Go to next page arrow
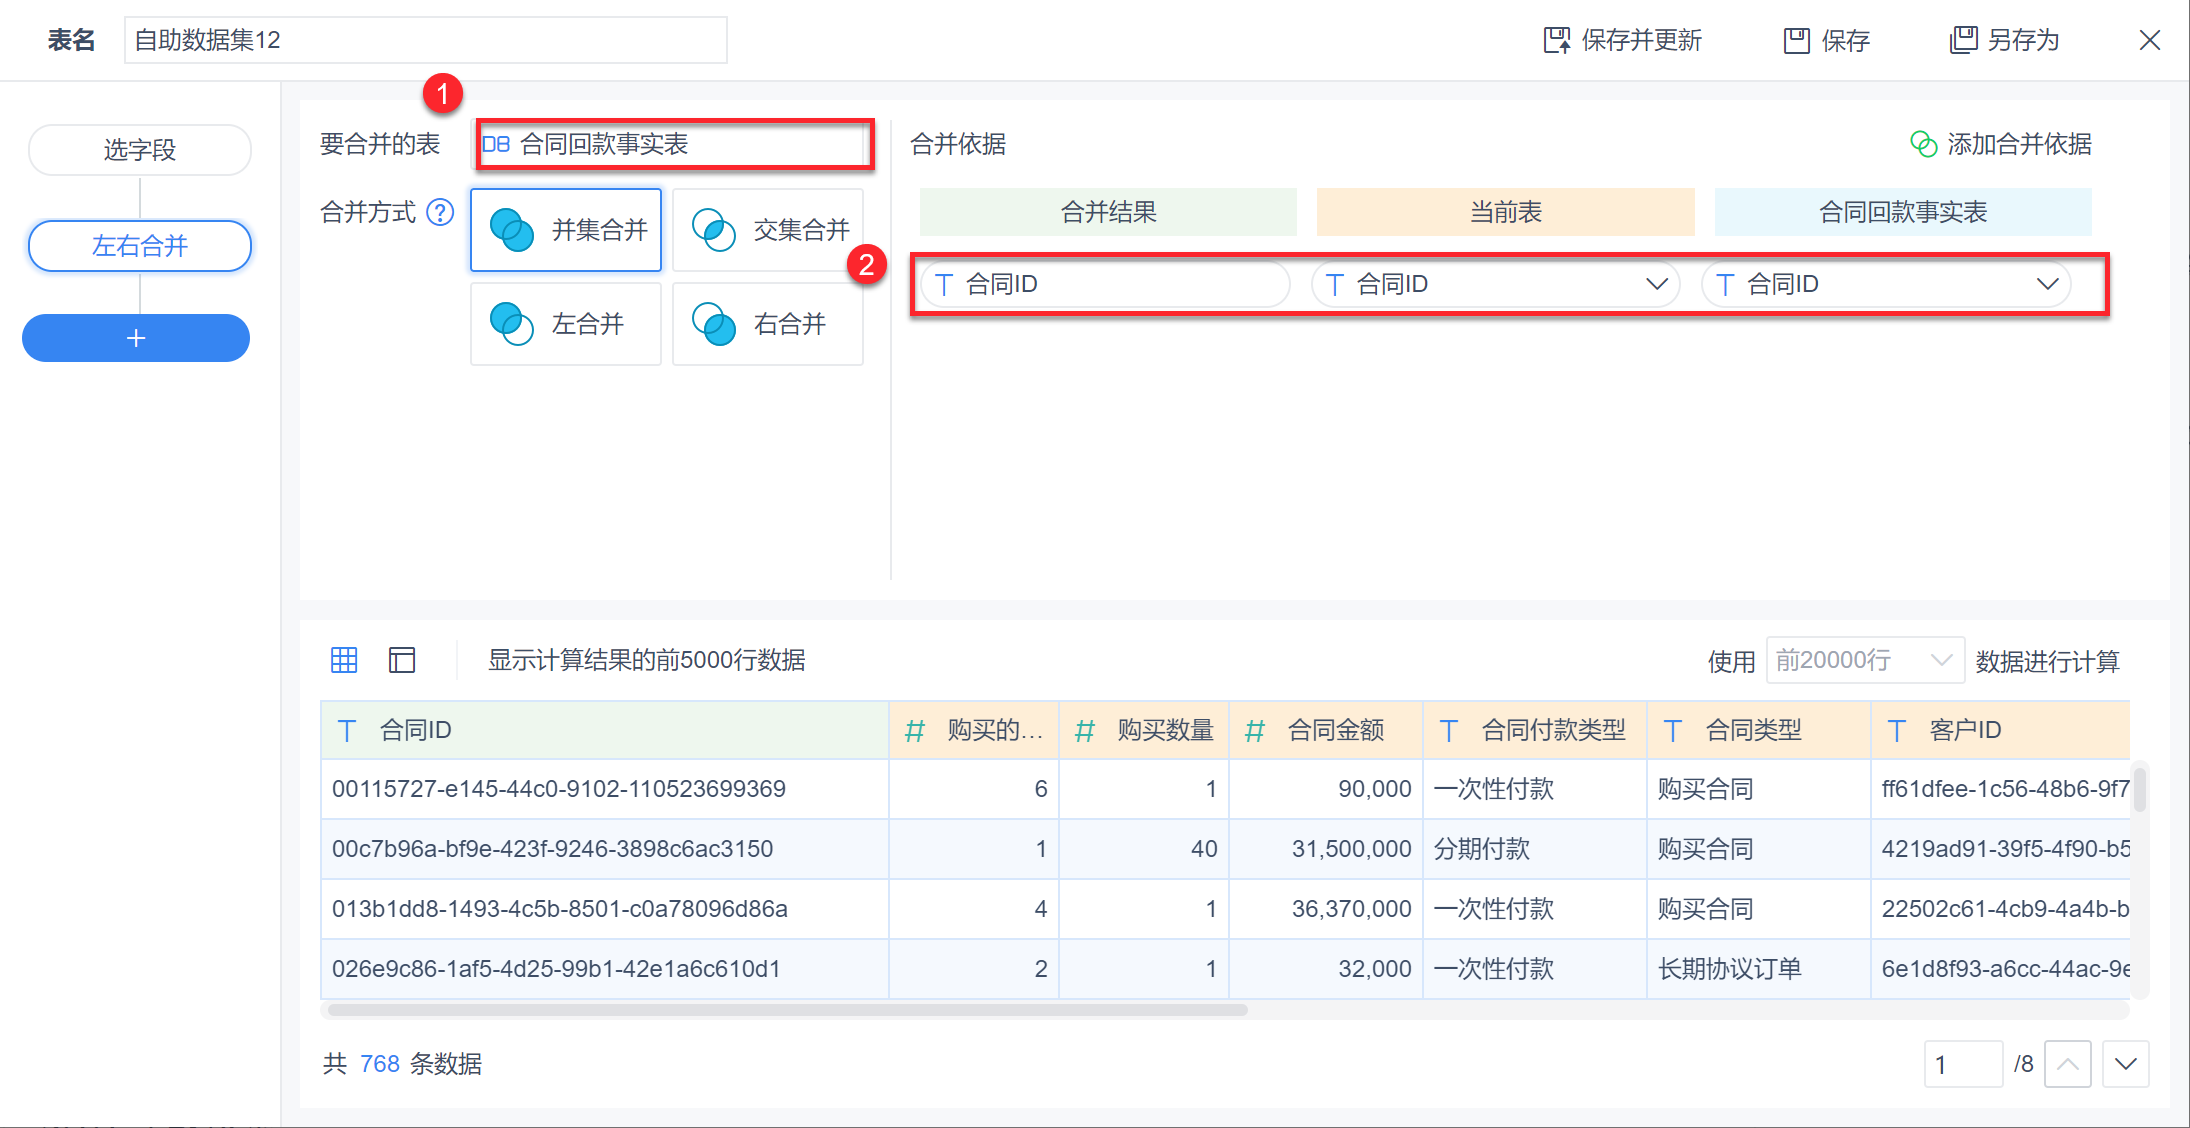The height and width of the screenshot is (1128, 2190). pos(2125,1064)
